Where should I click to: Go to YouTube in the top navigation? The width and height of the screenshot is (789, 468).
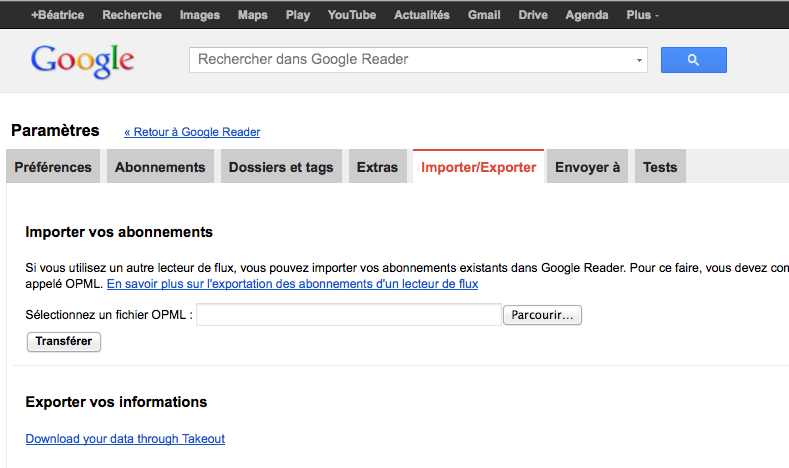pos(352,15)
